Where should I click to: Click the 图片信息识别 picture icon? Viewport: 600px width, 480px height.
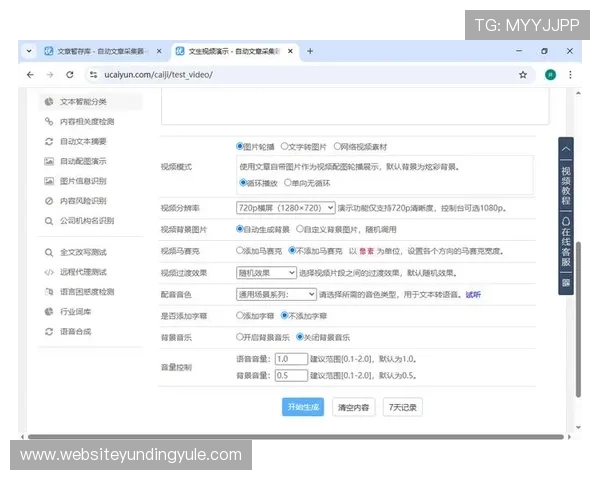click(x=49, y=181)
